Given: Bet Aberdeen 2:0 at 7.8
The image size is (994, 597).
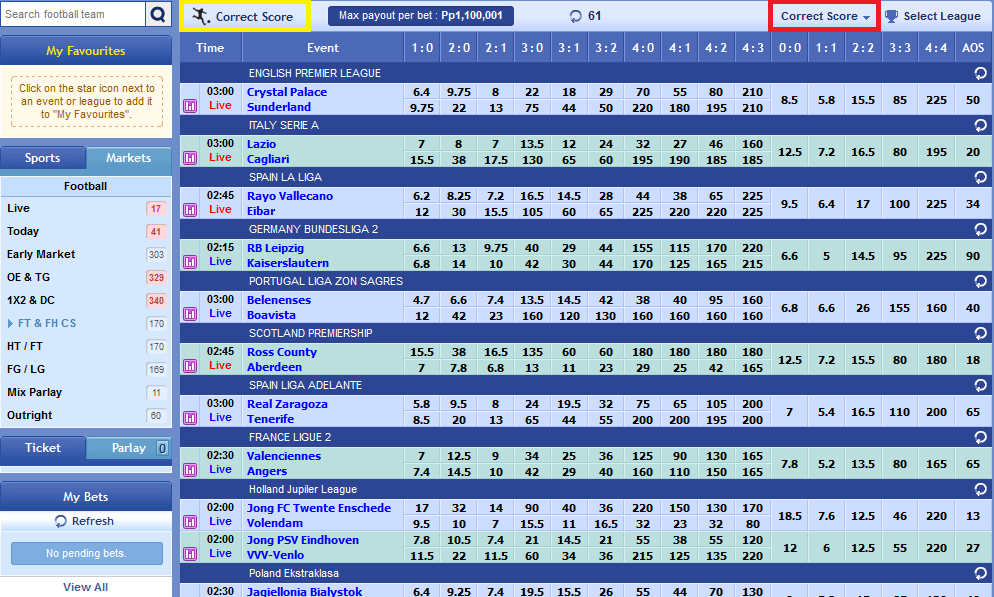Looking at the screenshot, I should coord(458,368).
